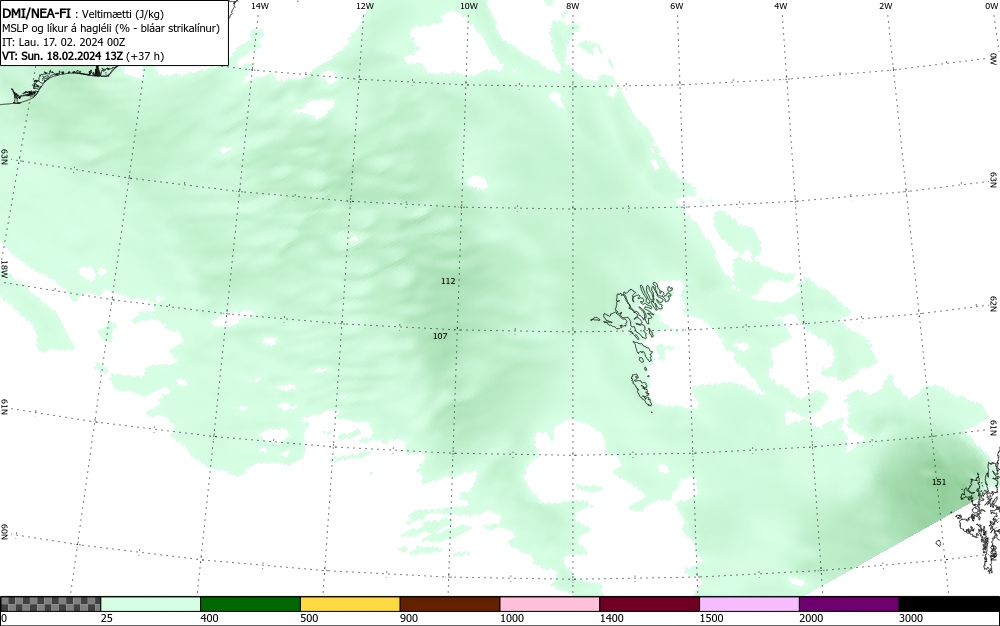Viewport: 1000px width, 626px height.
Task: Click the 900 legend value
Action: click(409, 618)
